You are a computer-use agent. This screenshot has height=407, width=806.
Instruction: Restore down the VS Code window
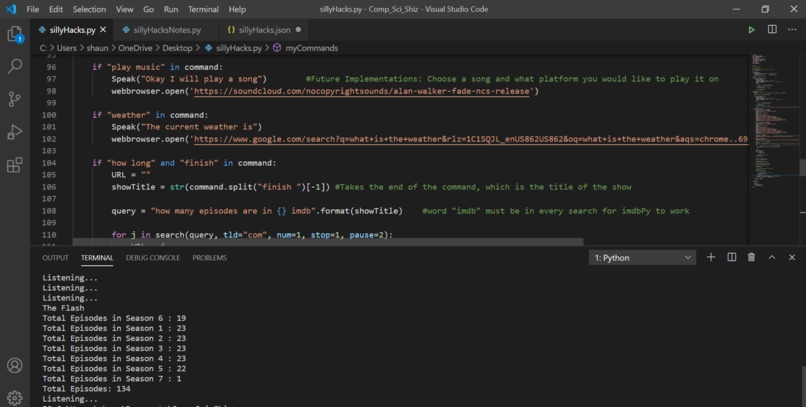[765, 9]
